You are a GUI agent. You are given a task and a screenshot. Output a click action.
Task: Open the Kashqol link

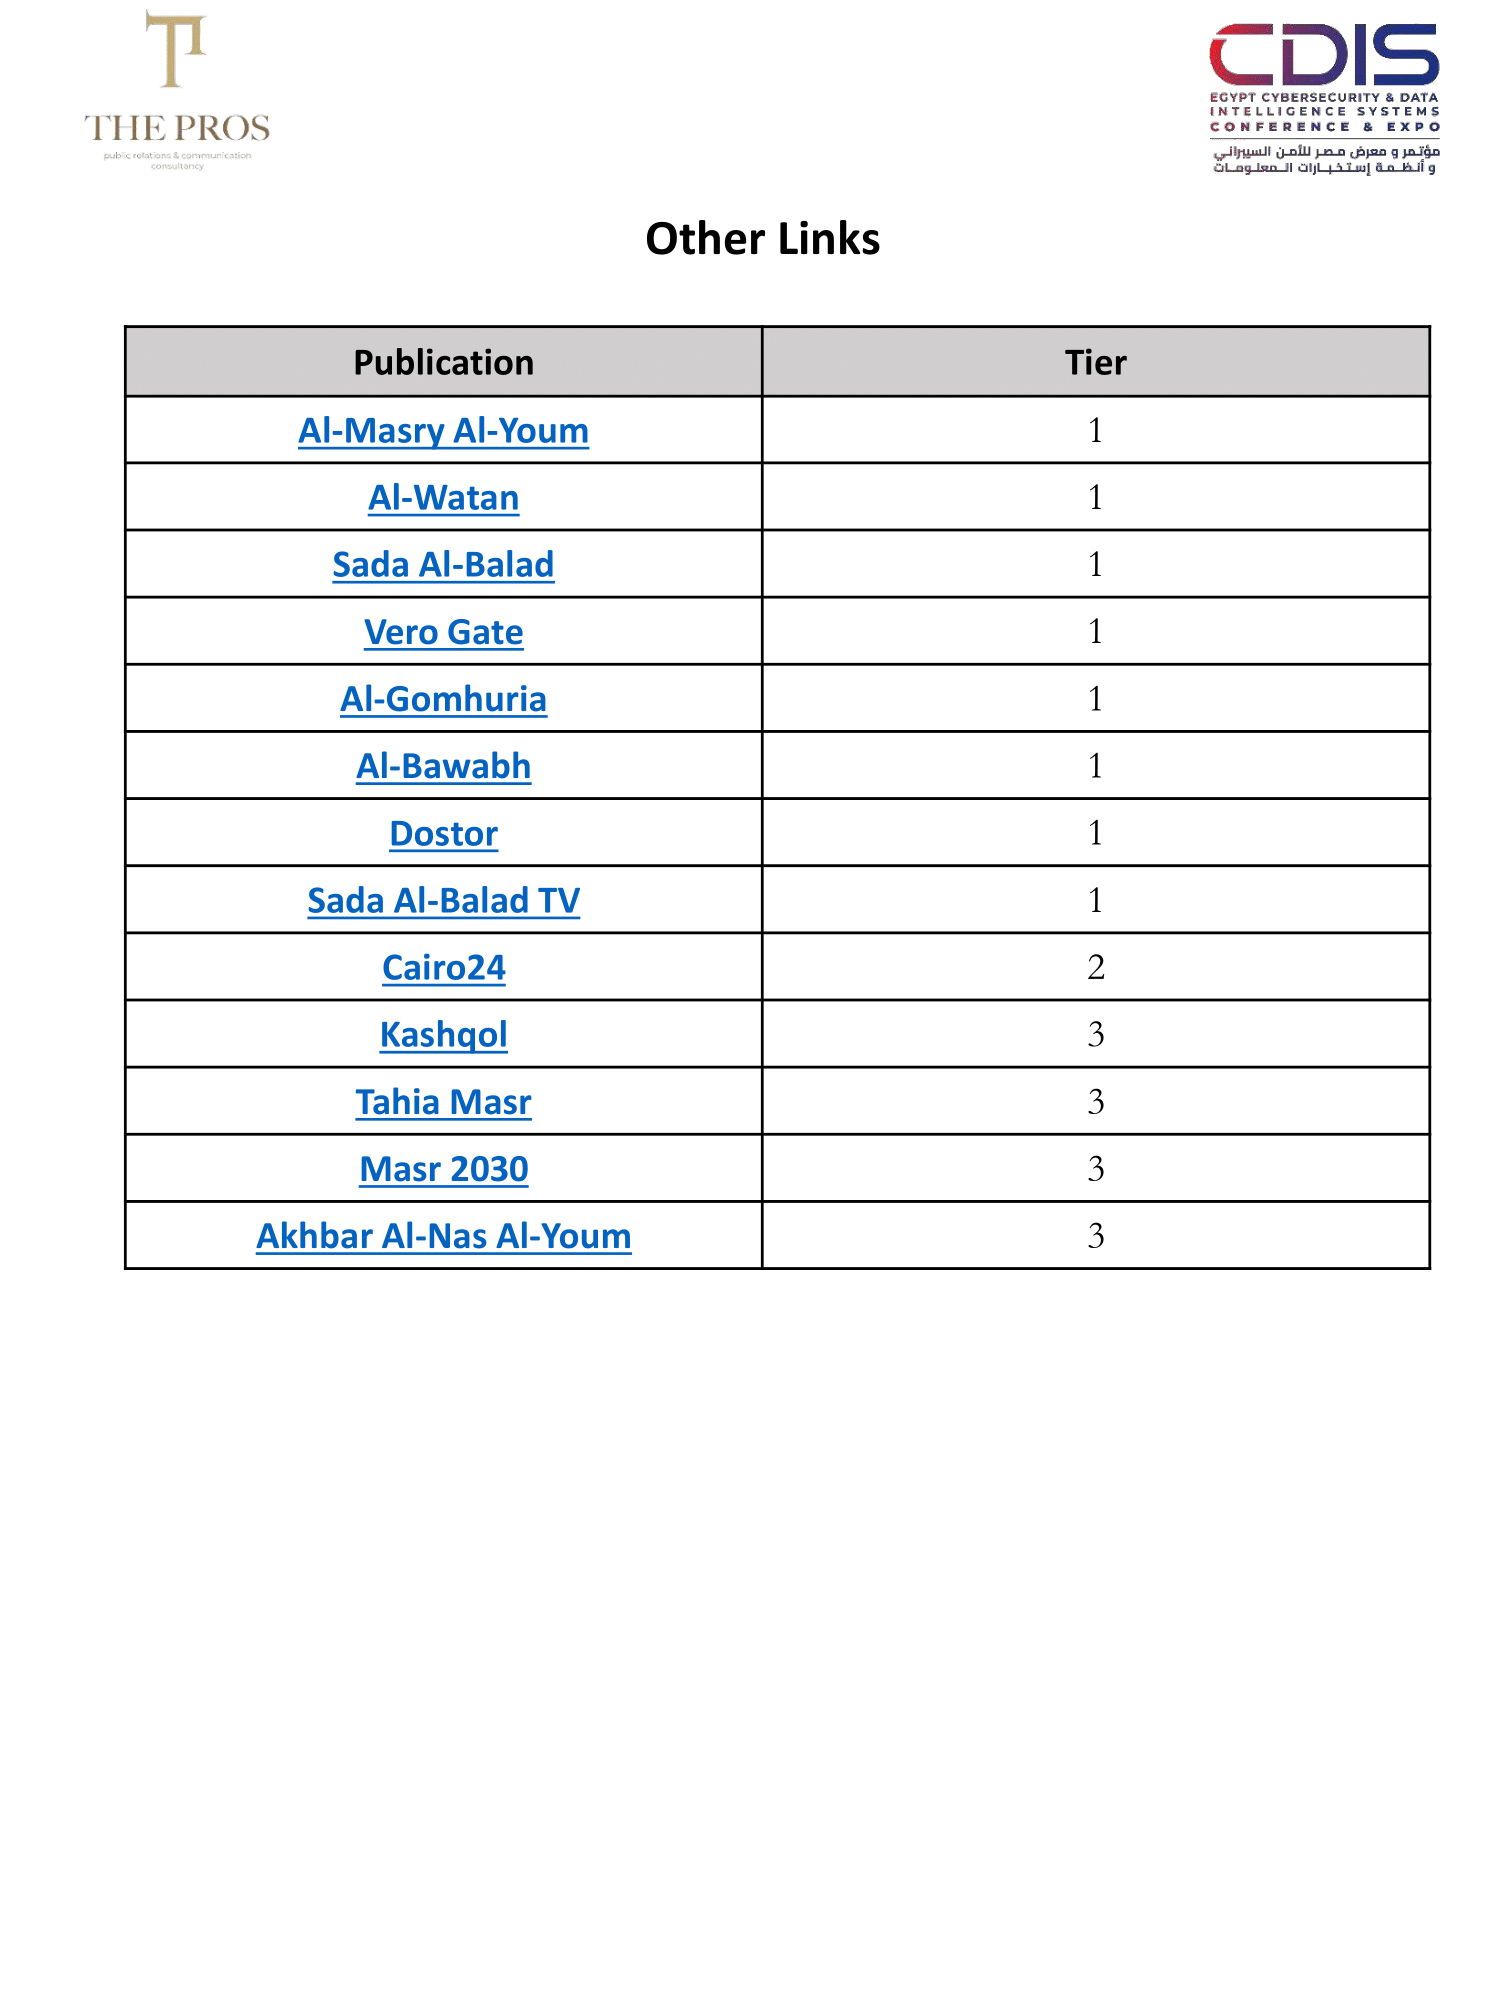point(443,1035)
